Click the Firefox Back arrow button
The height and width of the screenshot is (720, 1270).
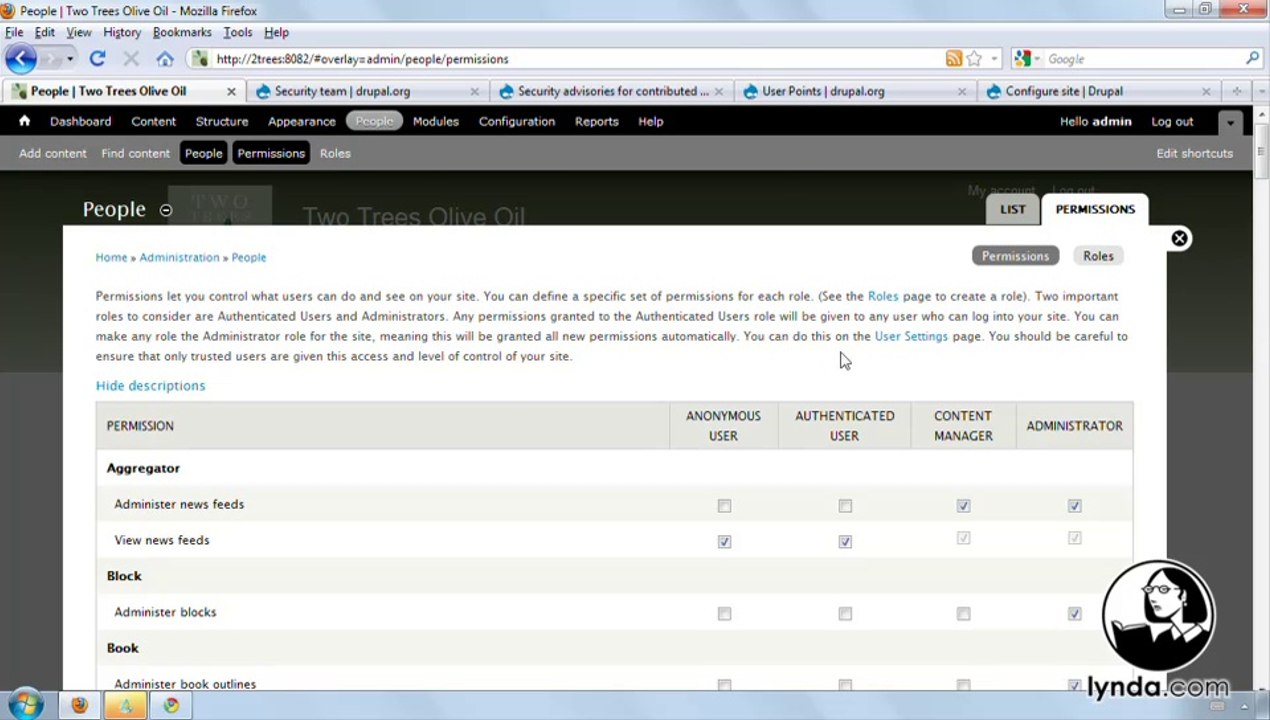21,59
